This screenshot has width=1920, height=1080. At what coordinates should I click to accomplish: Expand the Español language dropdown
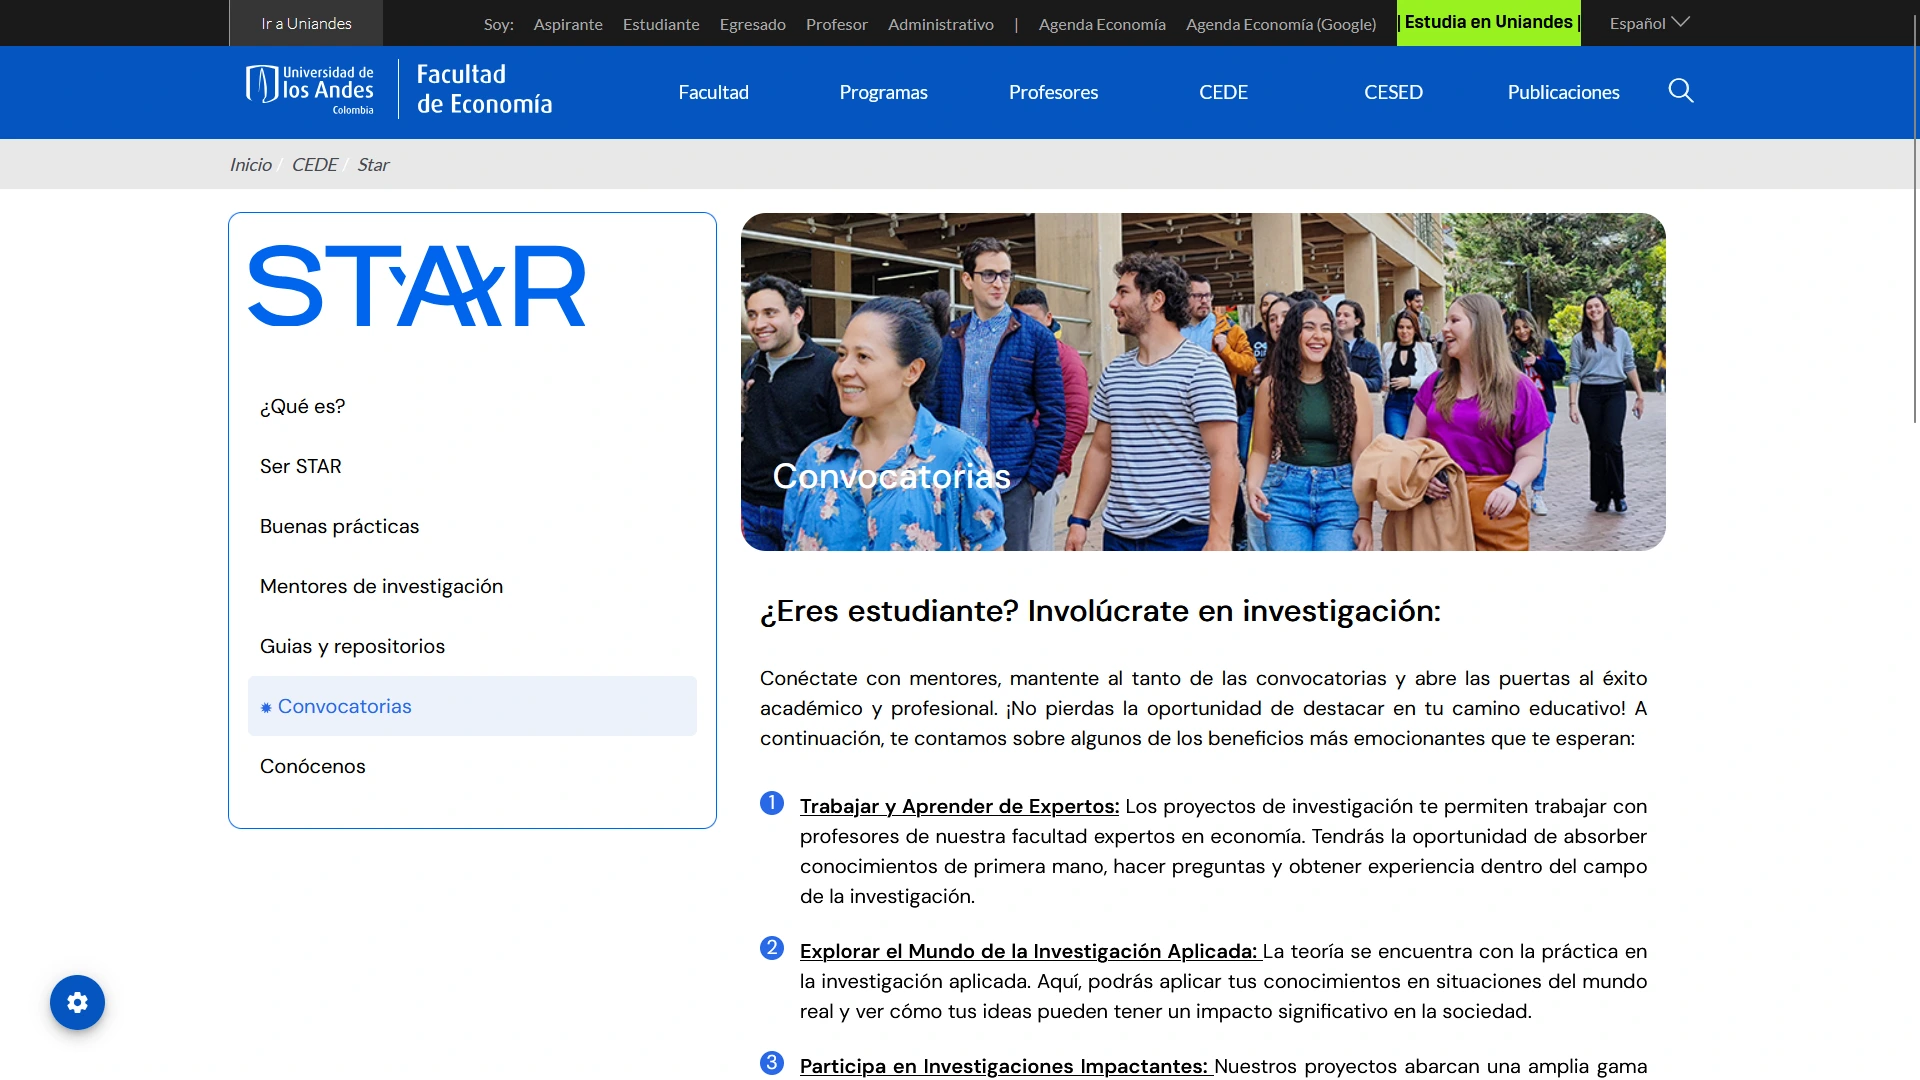click(1649, 23)
